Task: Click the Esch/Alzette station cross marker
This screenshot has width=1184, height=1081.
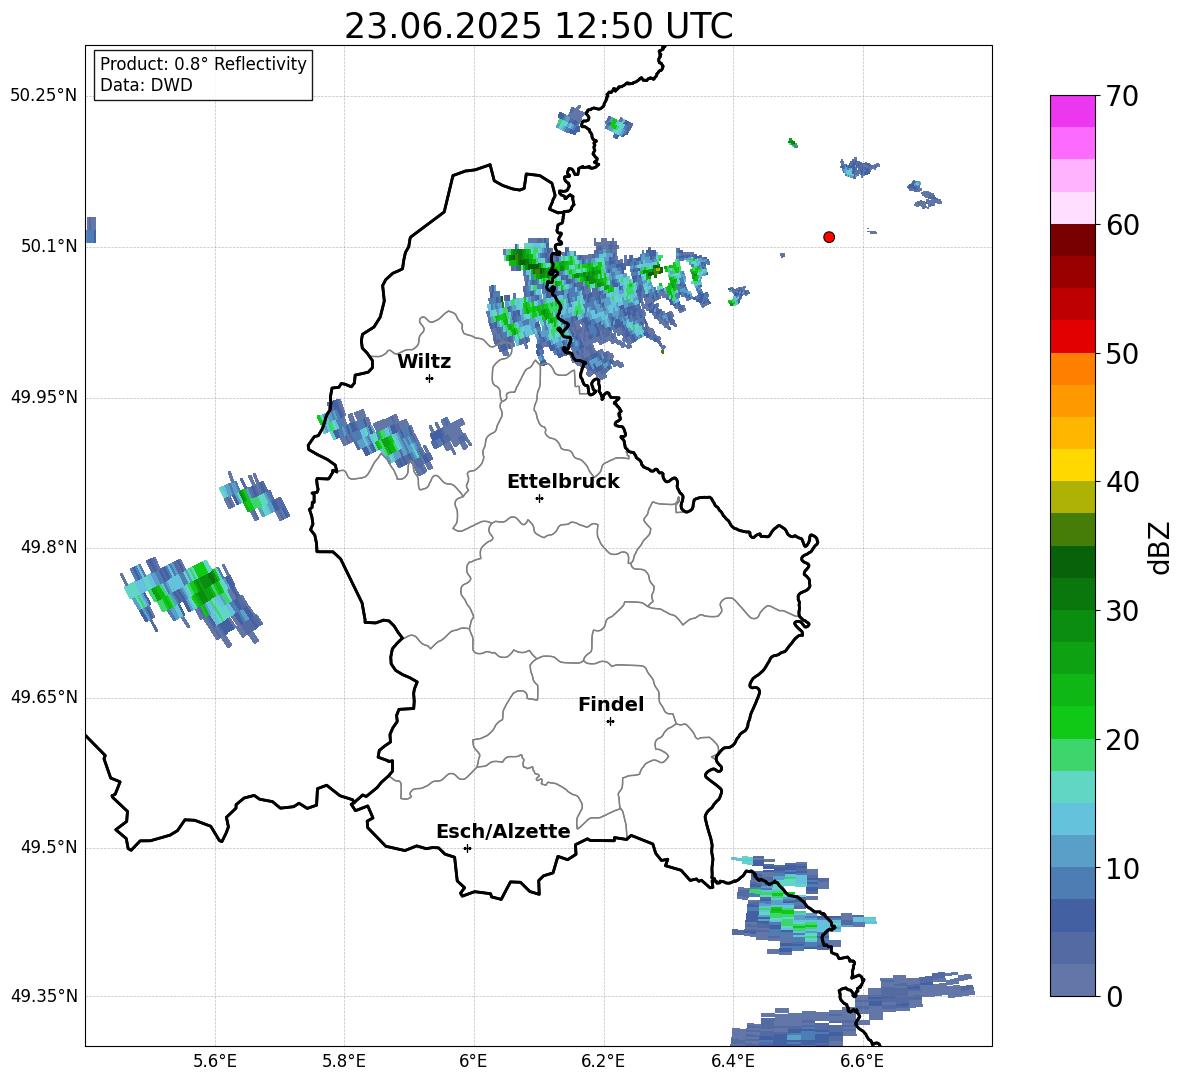Action: click(467, 848)
